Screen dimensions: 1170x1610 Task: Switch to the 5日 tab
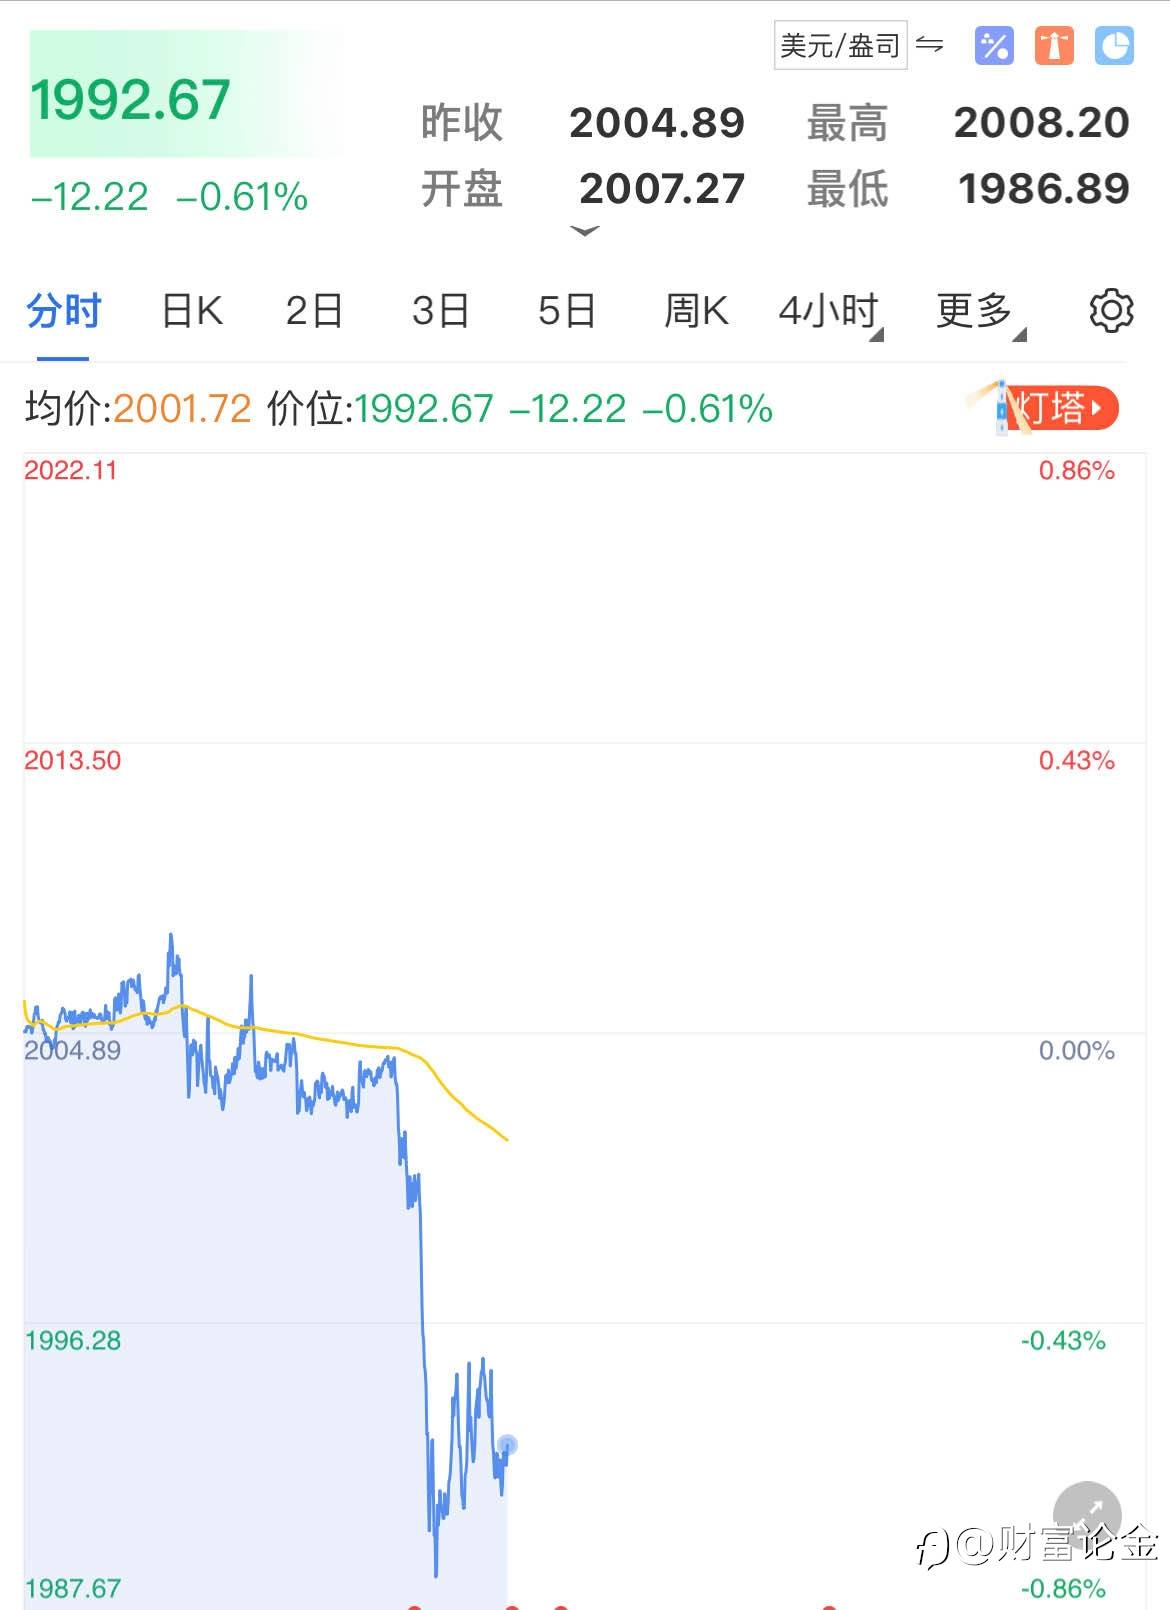tap(566, 311)
